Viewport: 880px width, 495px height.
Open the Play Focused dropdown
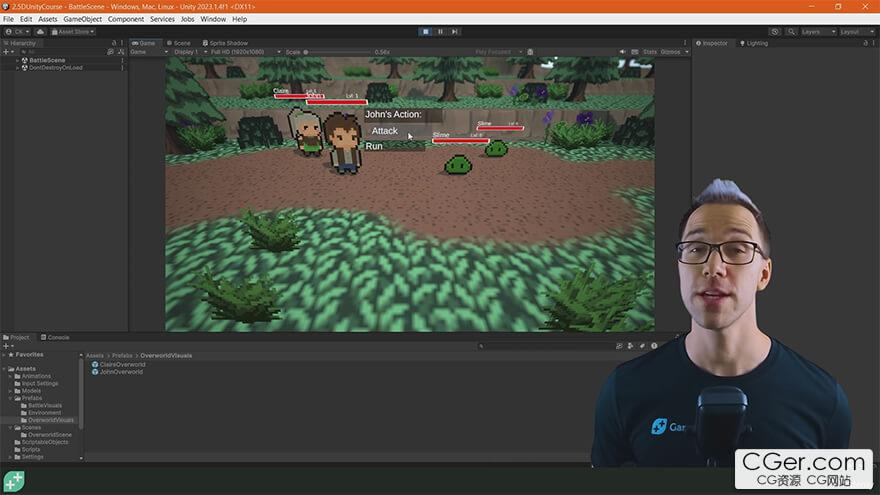[x=498, y=52]
